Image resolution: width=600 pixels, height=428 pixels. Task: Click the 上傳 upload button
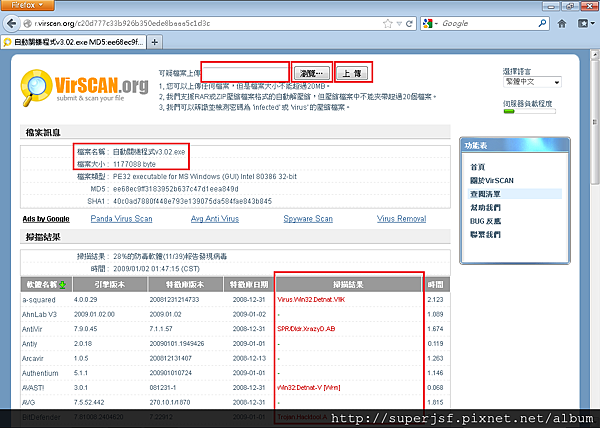click(352, 73)
